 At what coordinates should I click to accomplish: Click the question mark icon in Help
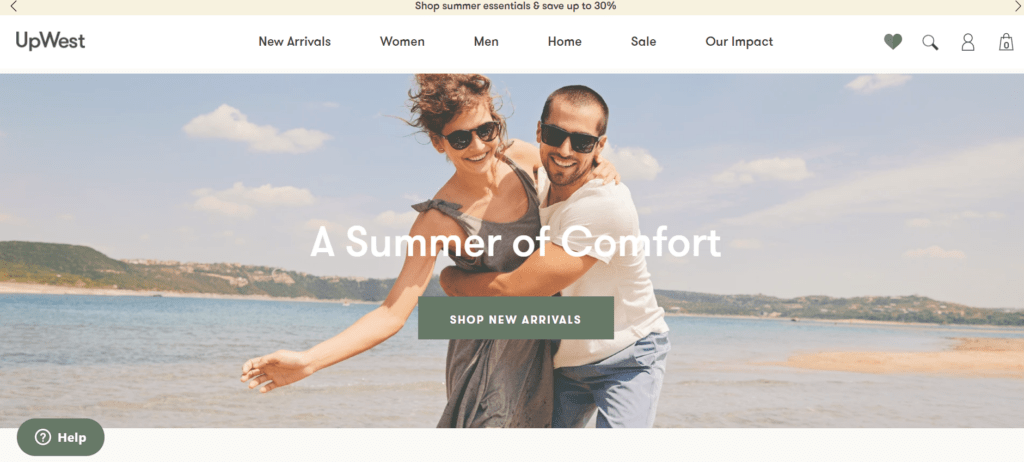(x=43, y=437)
